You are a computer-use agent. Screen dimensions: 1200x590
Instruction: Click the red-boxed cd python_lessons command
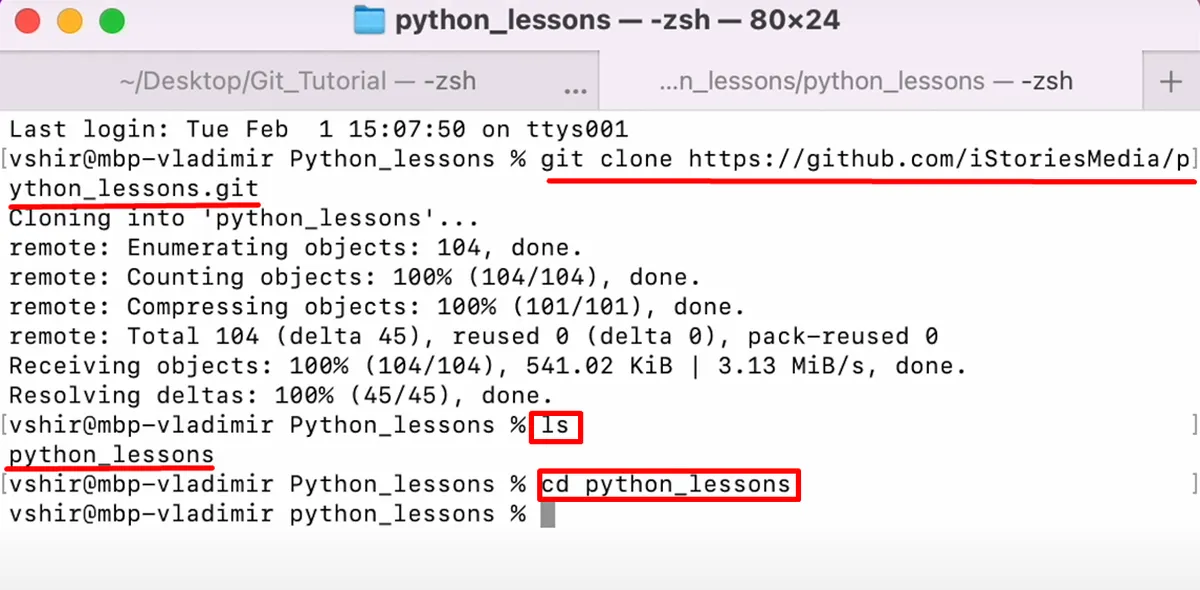[668, 486]
